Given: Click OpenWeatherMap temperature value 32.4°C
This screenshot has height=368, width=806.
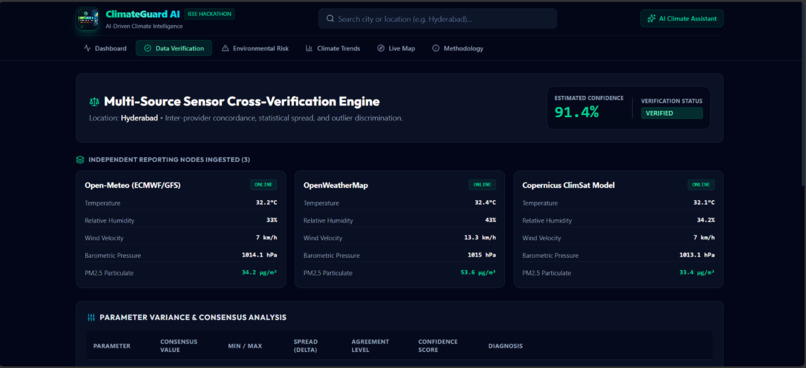Looking at the screenshot, I should [485, 203].
